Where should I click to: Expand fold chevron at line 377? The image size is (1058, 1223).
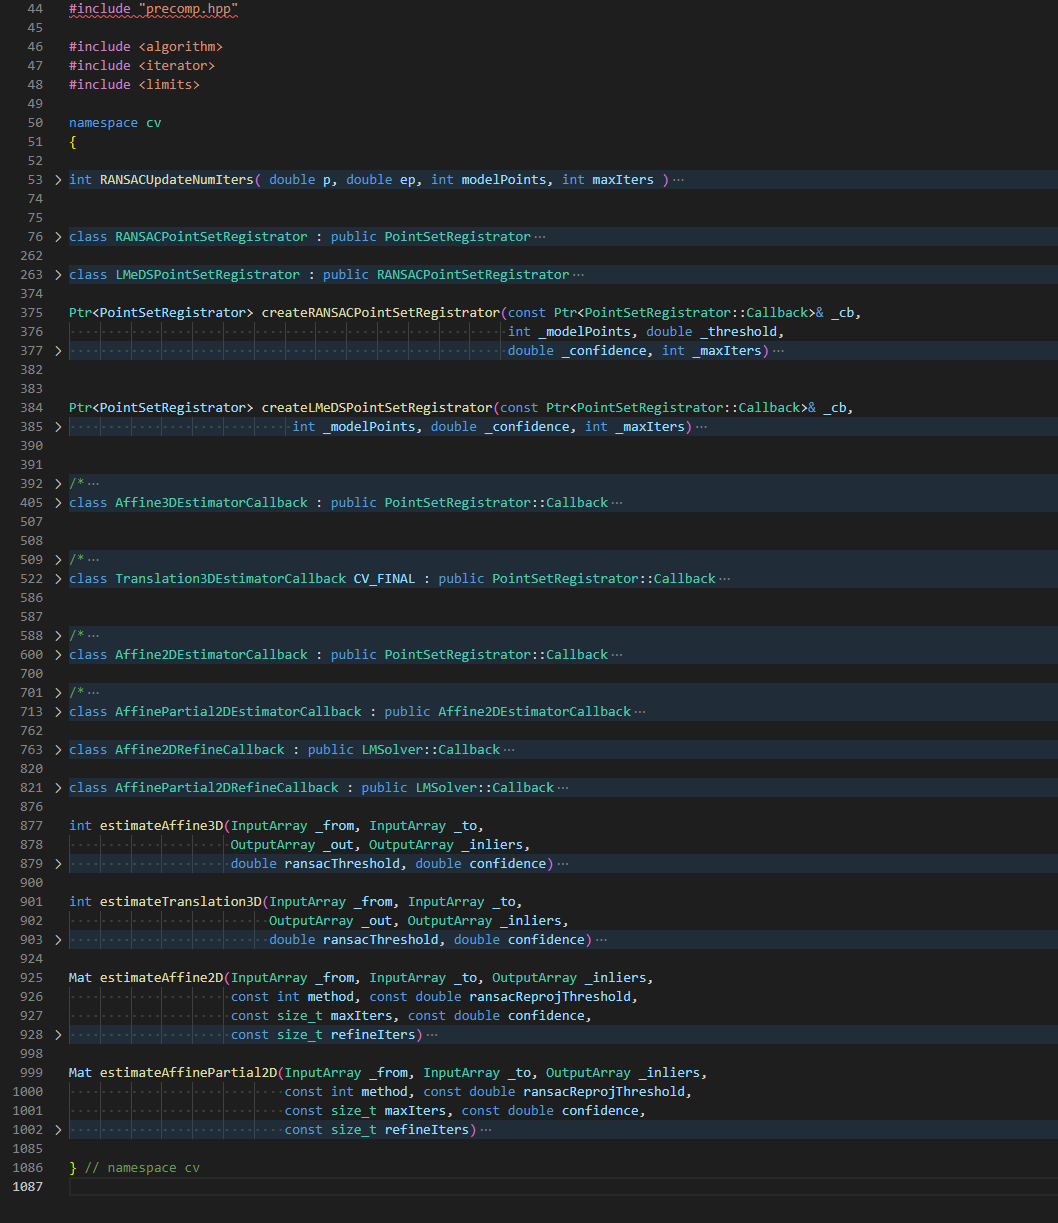[58, 351]
